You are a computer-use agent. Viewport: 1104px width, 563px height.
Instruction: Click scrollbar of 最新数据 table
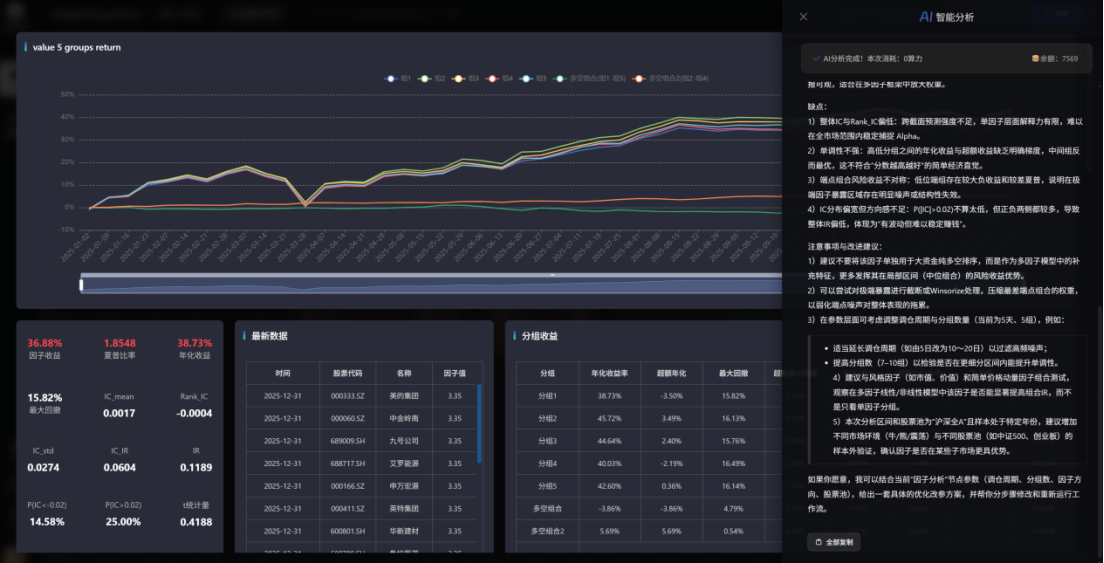click(479, 420)
